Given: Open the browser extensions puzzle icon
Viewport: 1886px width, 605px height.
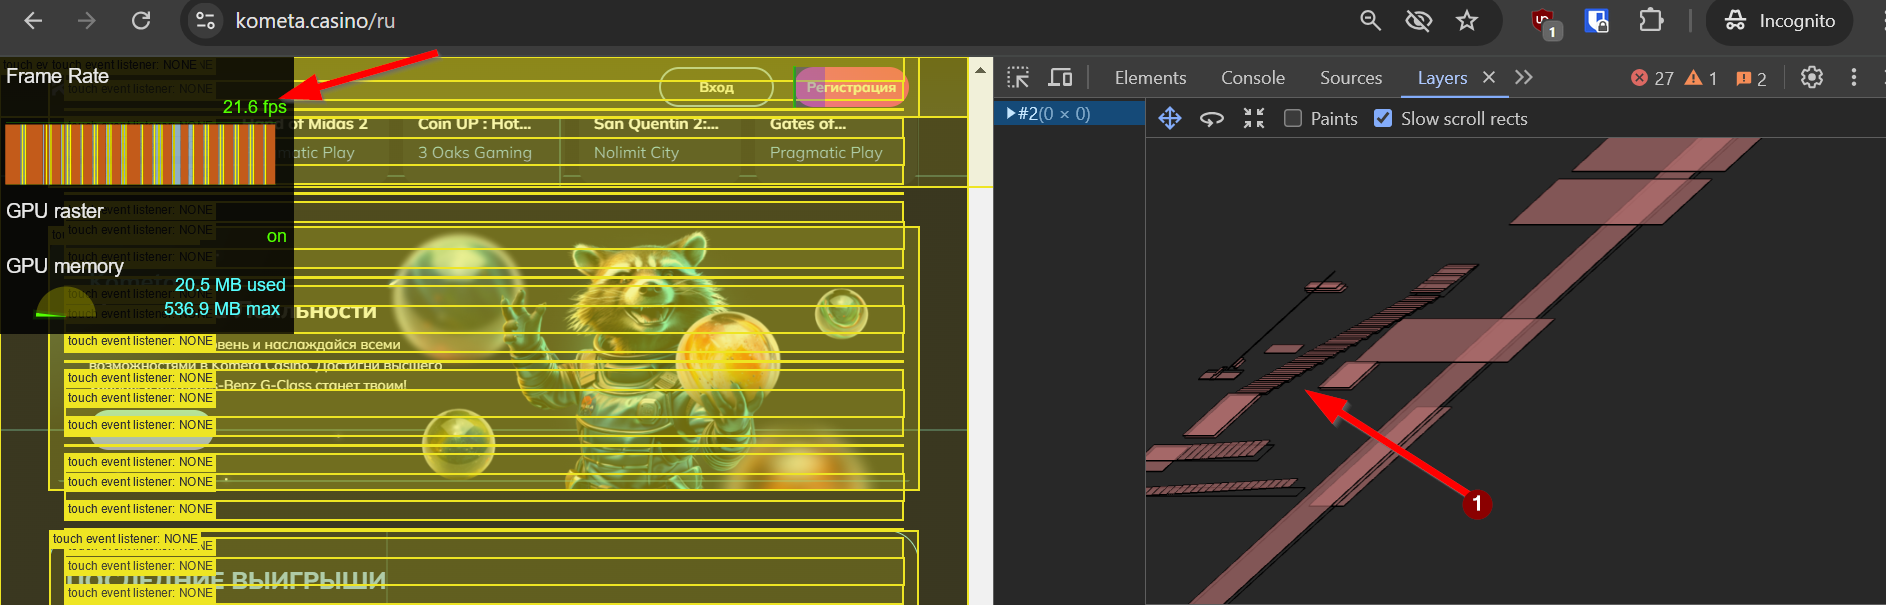Looking at the screenshot, I should point(1651,21).
